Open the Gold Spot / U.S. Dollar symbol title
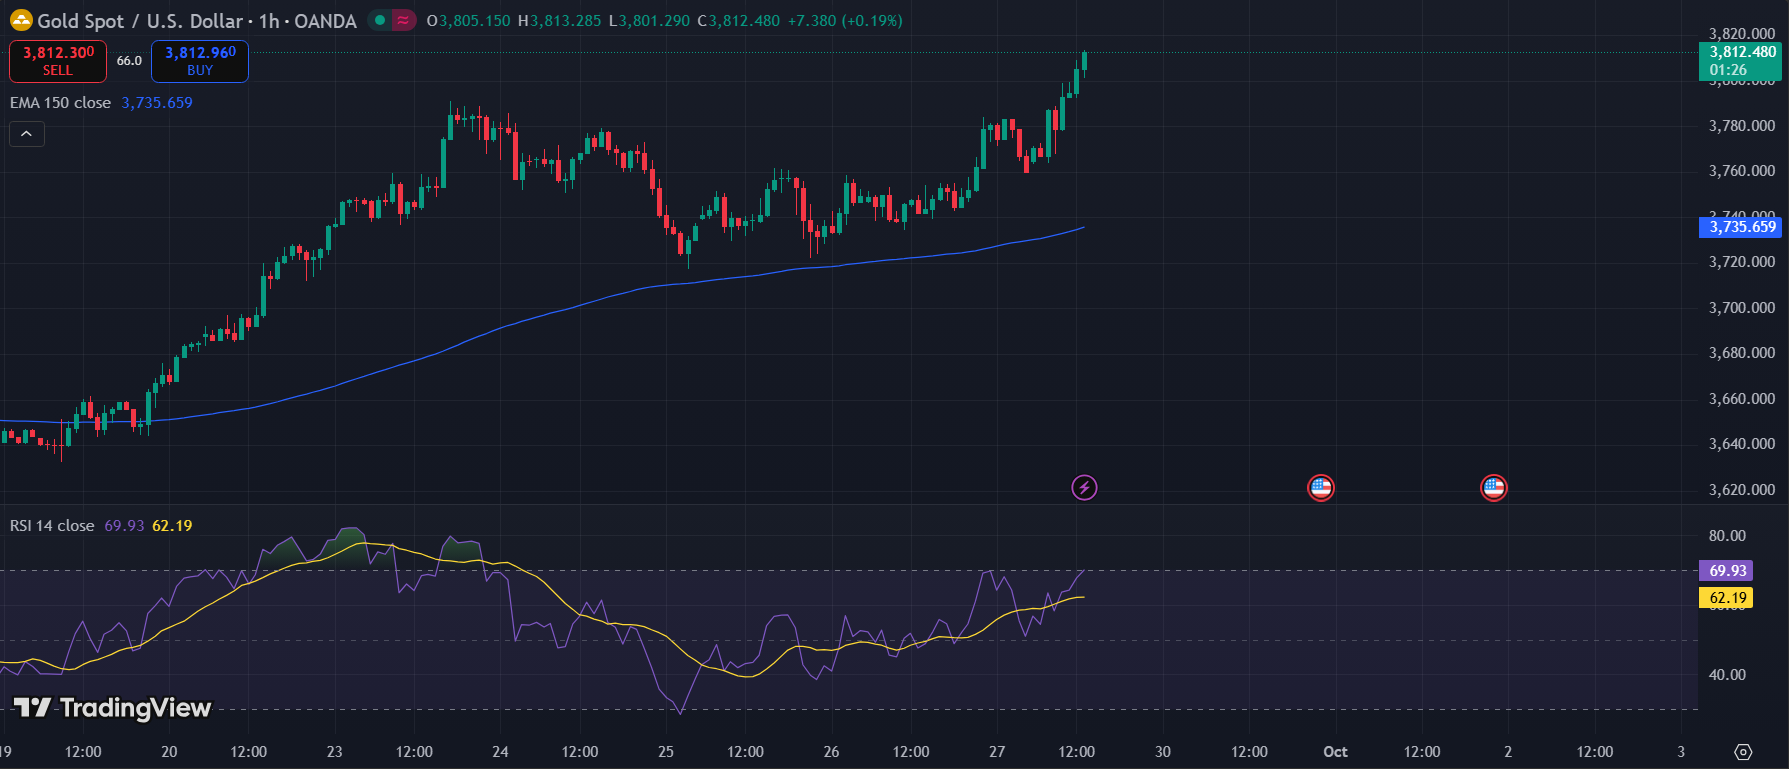This screenshot has height=769, width=1789. [x=197, y=21]
